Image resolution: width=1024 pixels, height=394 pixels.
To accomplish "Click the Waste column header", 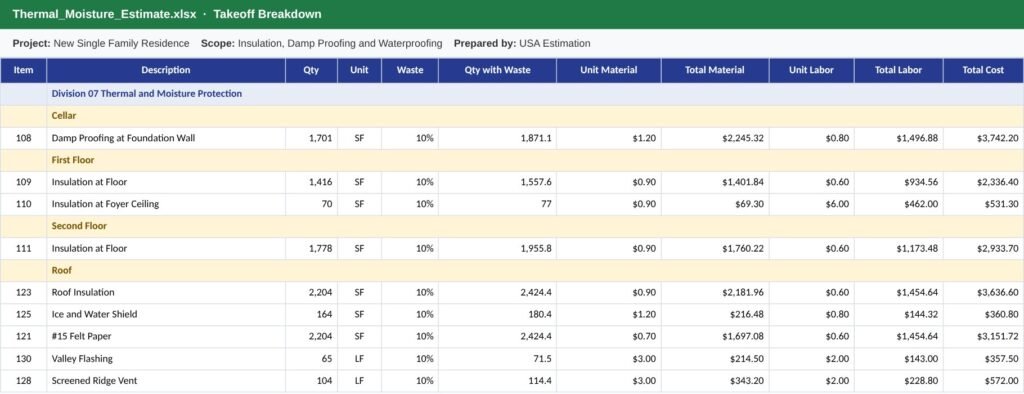I will click(x=410, y=71).
